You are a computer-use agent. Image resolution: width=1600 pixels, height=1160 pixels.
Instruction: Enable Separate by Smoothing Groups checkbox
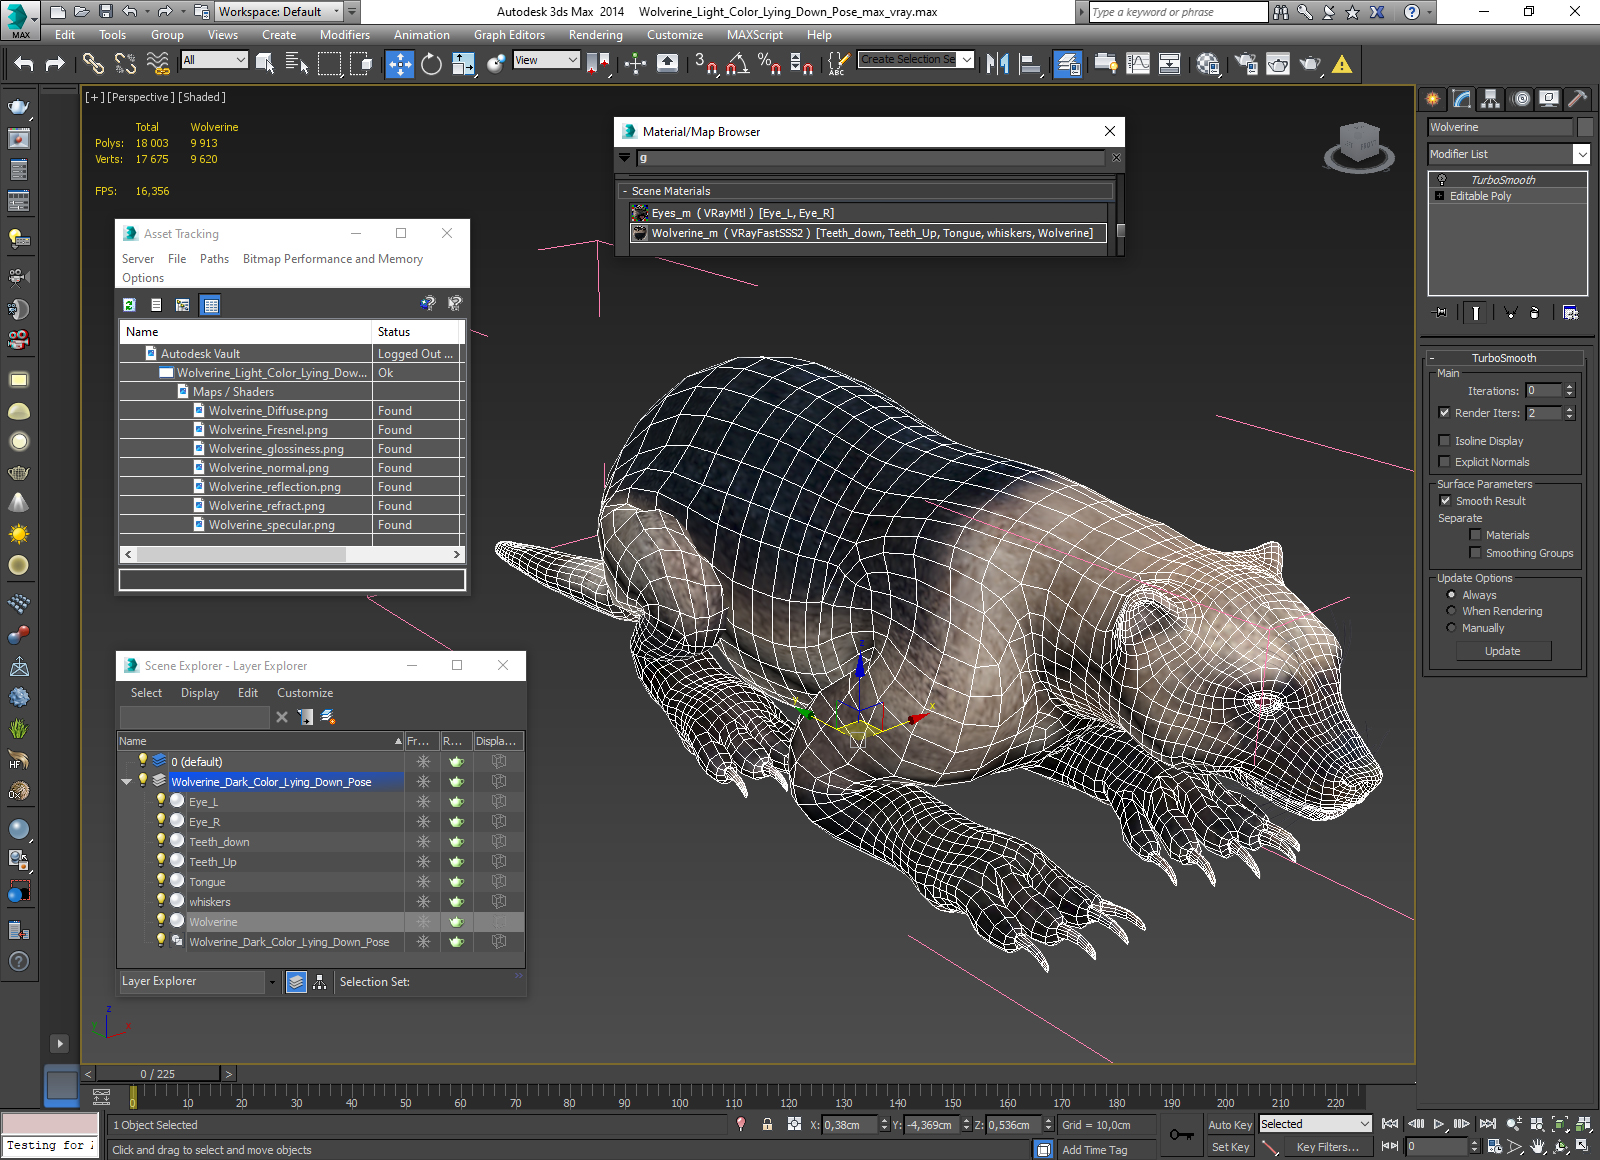tap(1475, 552)
